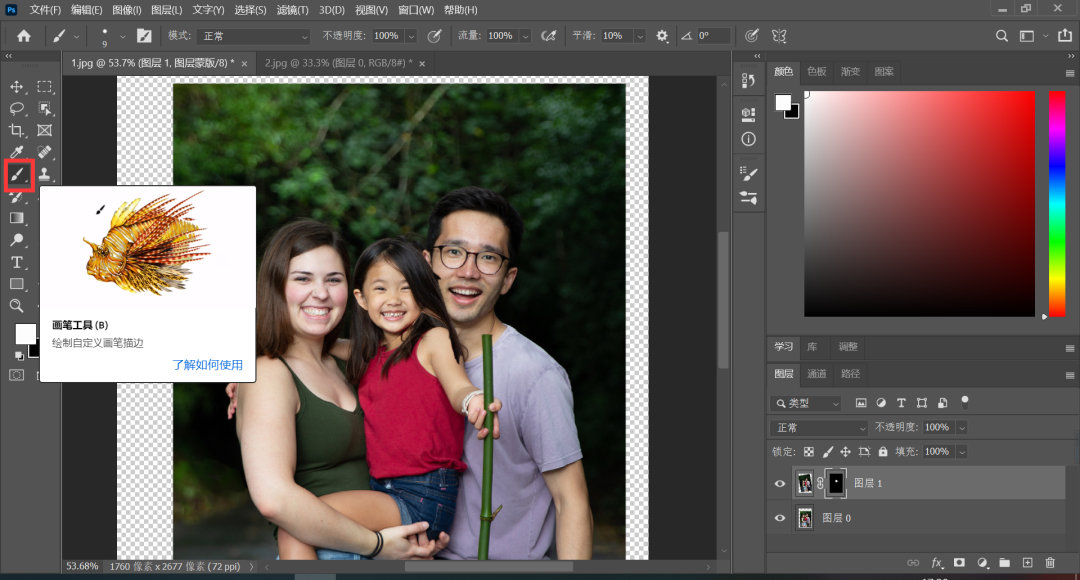Open layer filter 类型 dropdown
The image size is (1080, 580).
pyautogui.click(x=807, y=403)
